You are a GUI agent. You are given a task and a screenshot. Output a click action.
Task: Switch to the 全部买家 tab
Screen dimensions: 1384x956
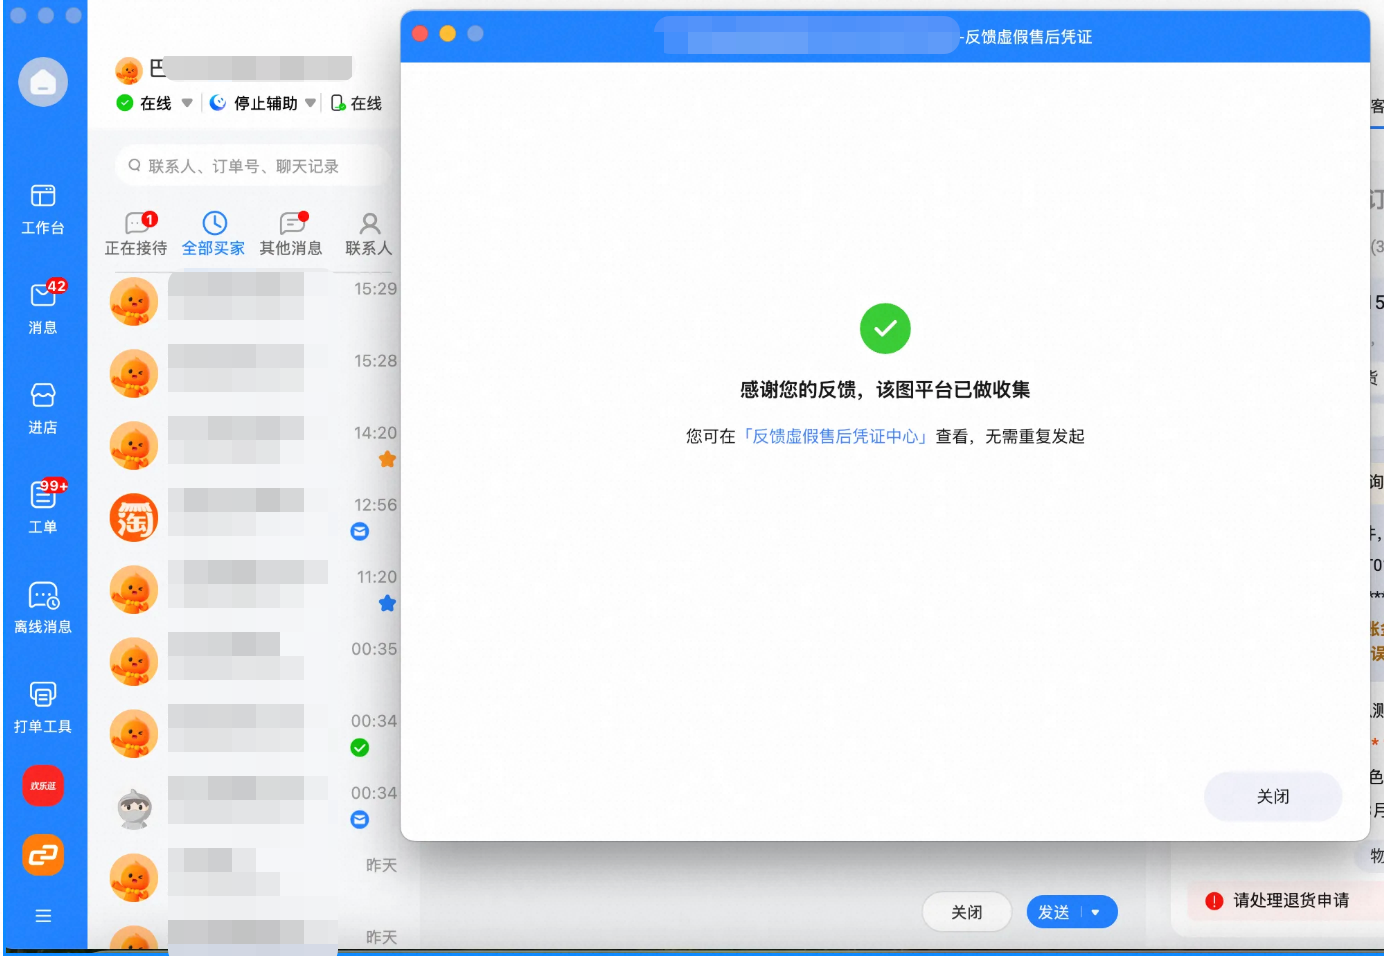pyautogui.click(x=213, y=235)
